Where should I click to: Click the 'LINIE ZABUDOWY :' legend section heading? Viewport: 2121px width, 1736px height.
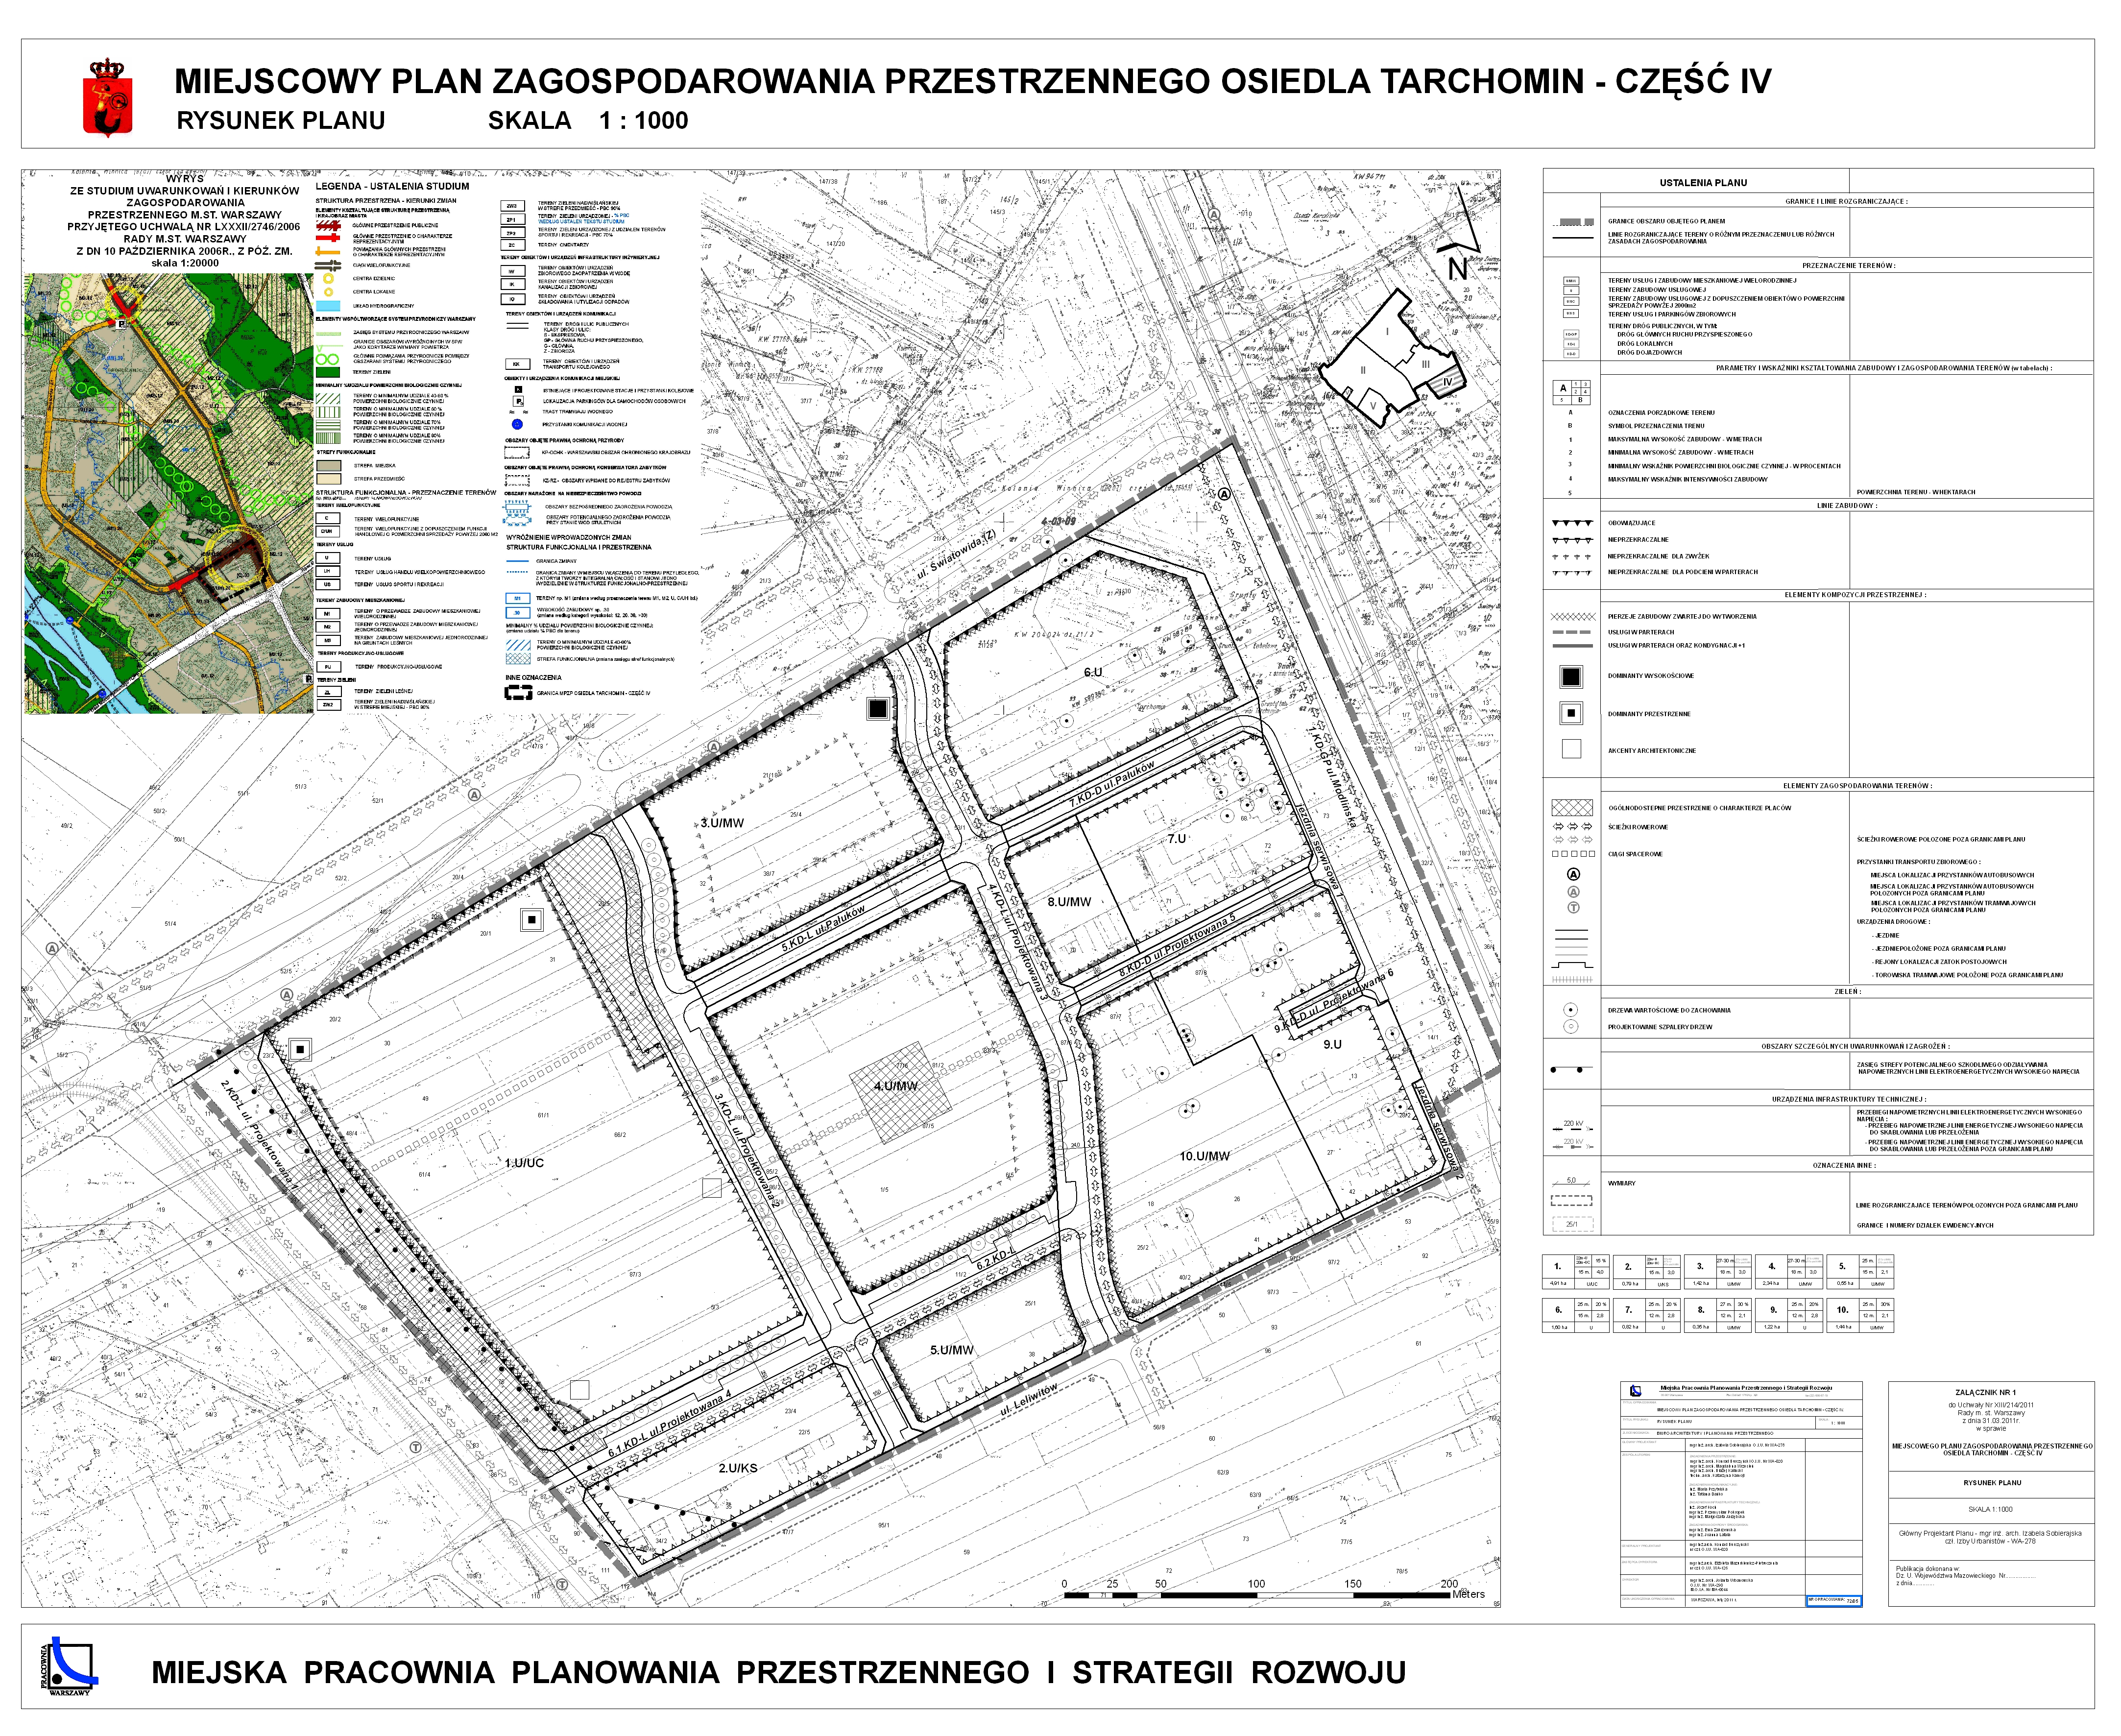(1846, 506)
